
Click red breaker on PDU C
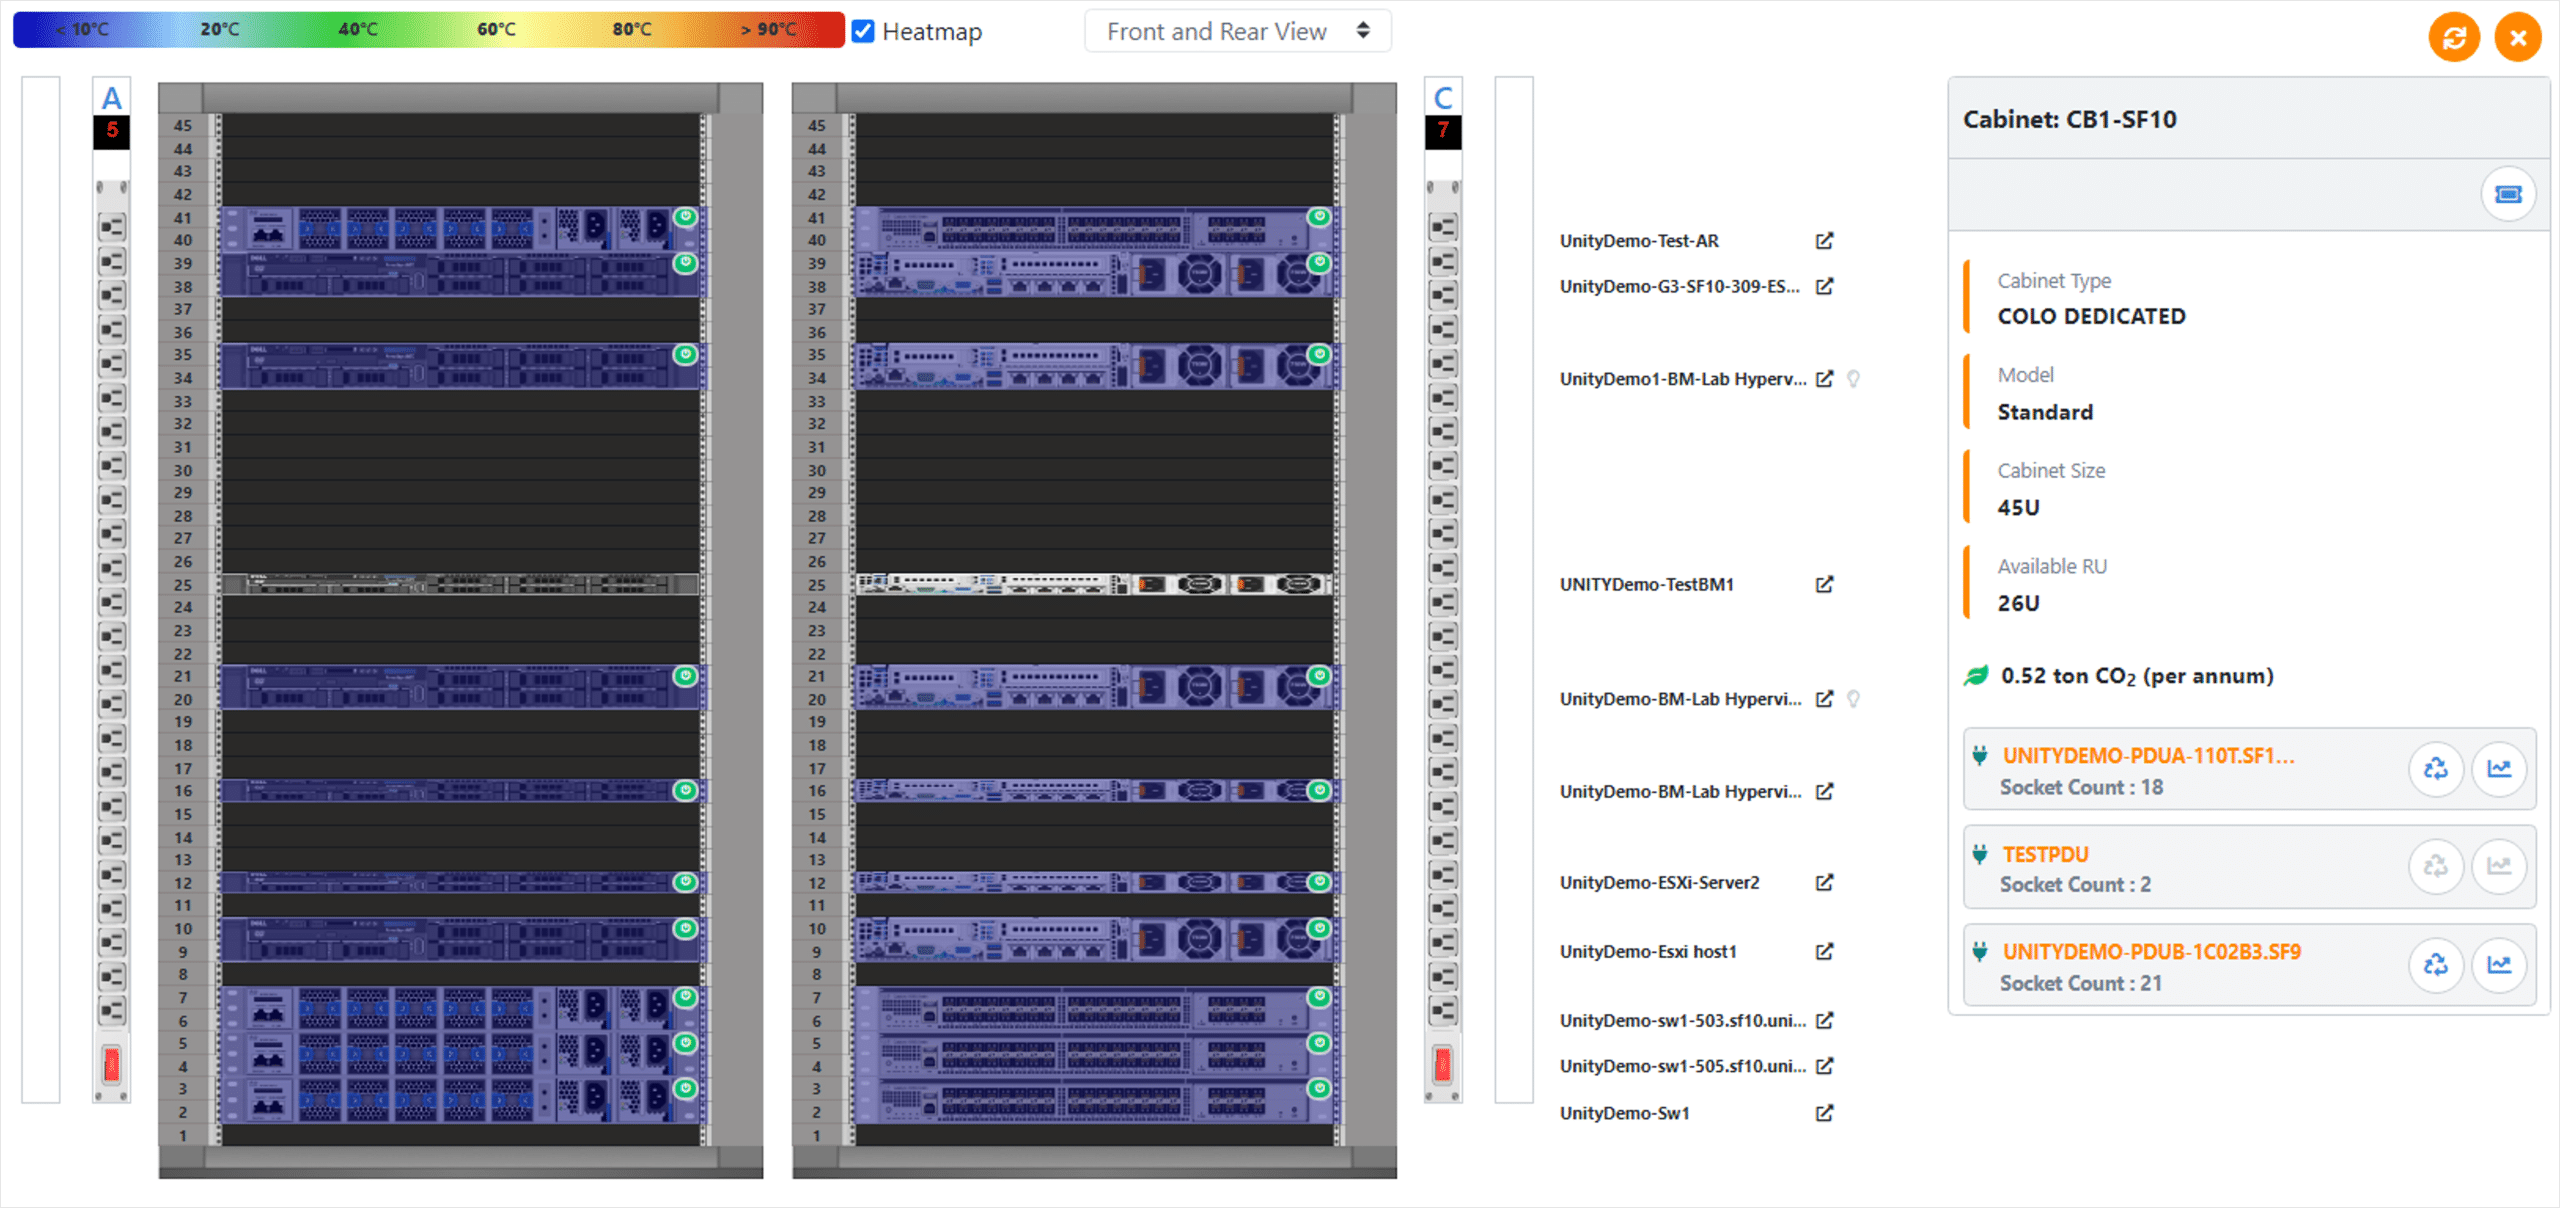coord(1443,1064)
